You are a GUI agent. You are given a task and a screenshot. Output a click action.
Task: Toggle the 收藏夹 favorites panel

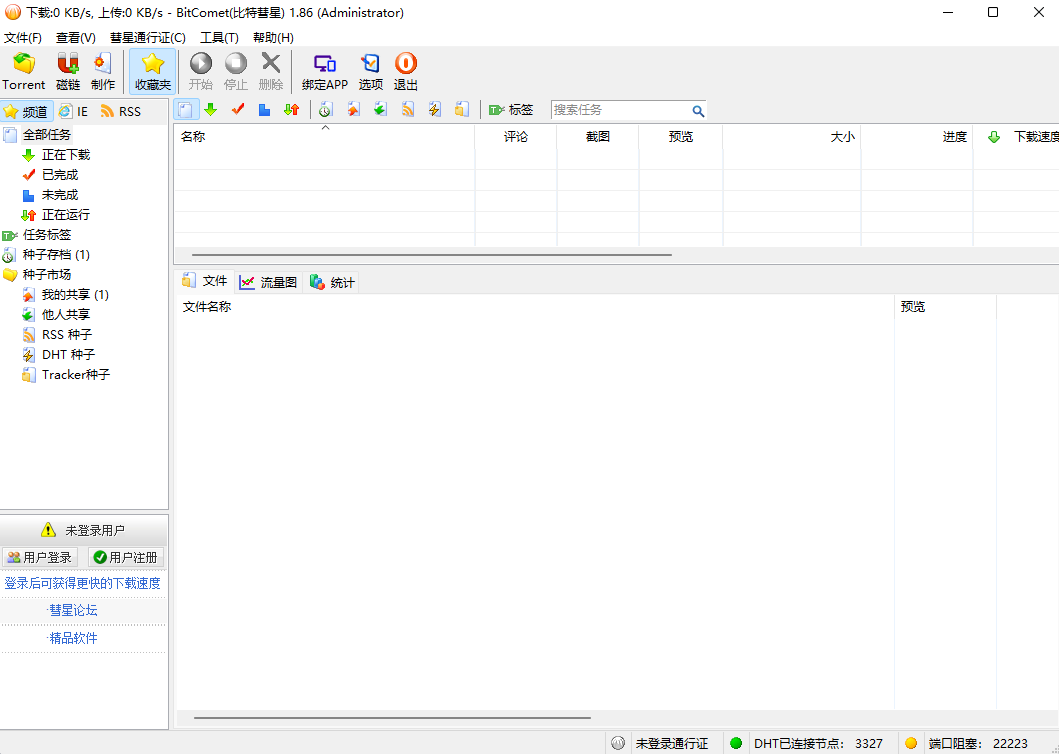click(x=153, y=71)
